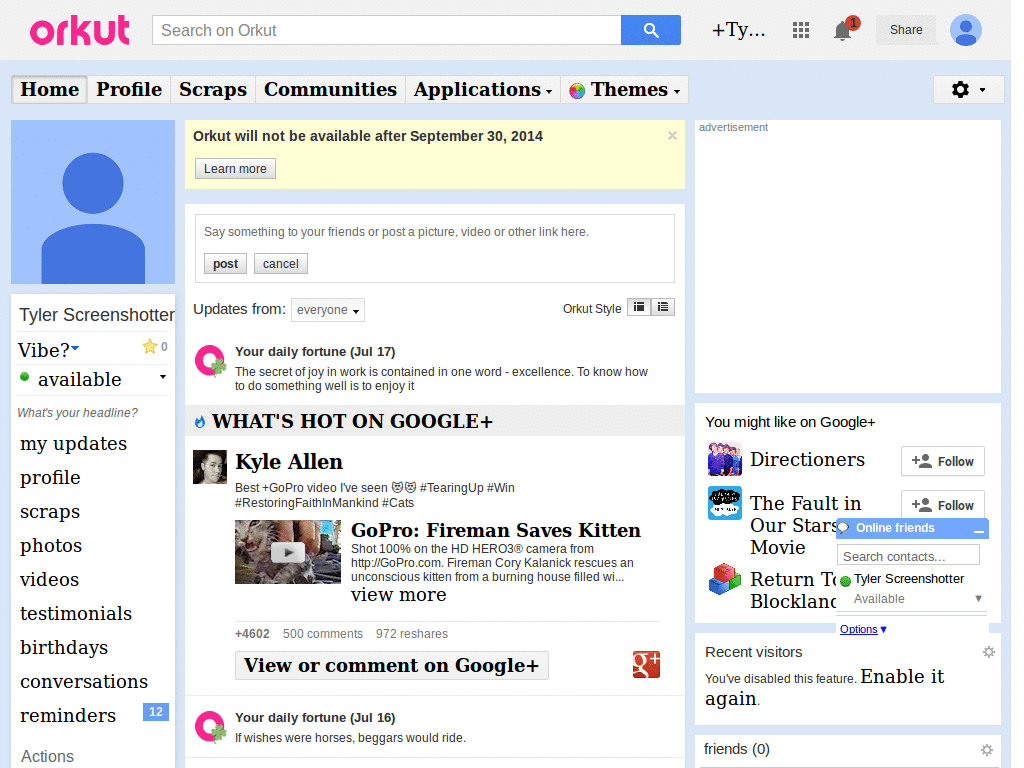Open chat Available status dropdown

pyautogui.click(x=978, y=598)
